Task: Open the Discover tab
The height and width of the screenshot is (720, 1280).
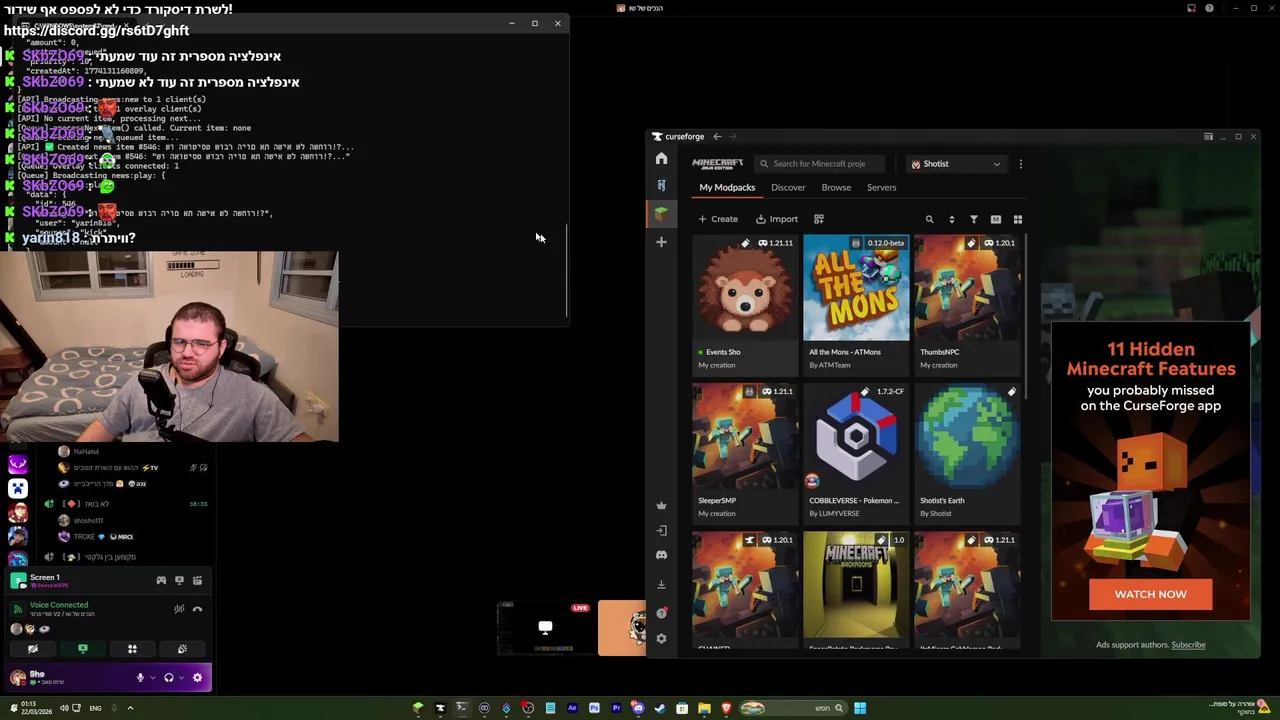Action: (788, 187)
